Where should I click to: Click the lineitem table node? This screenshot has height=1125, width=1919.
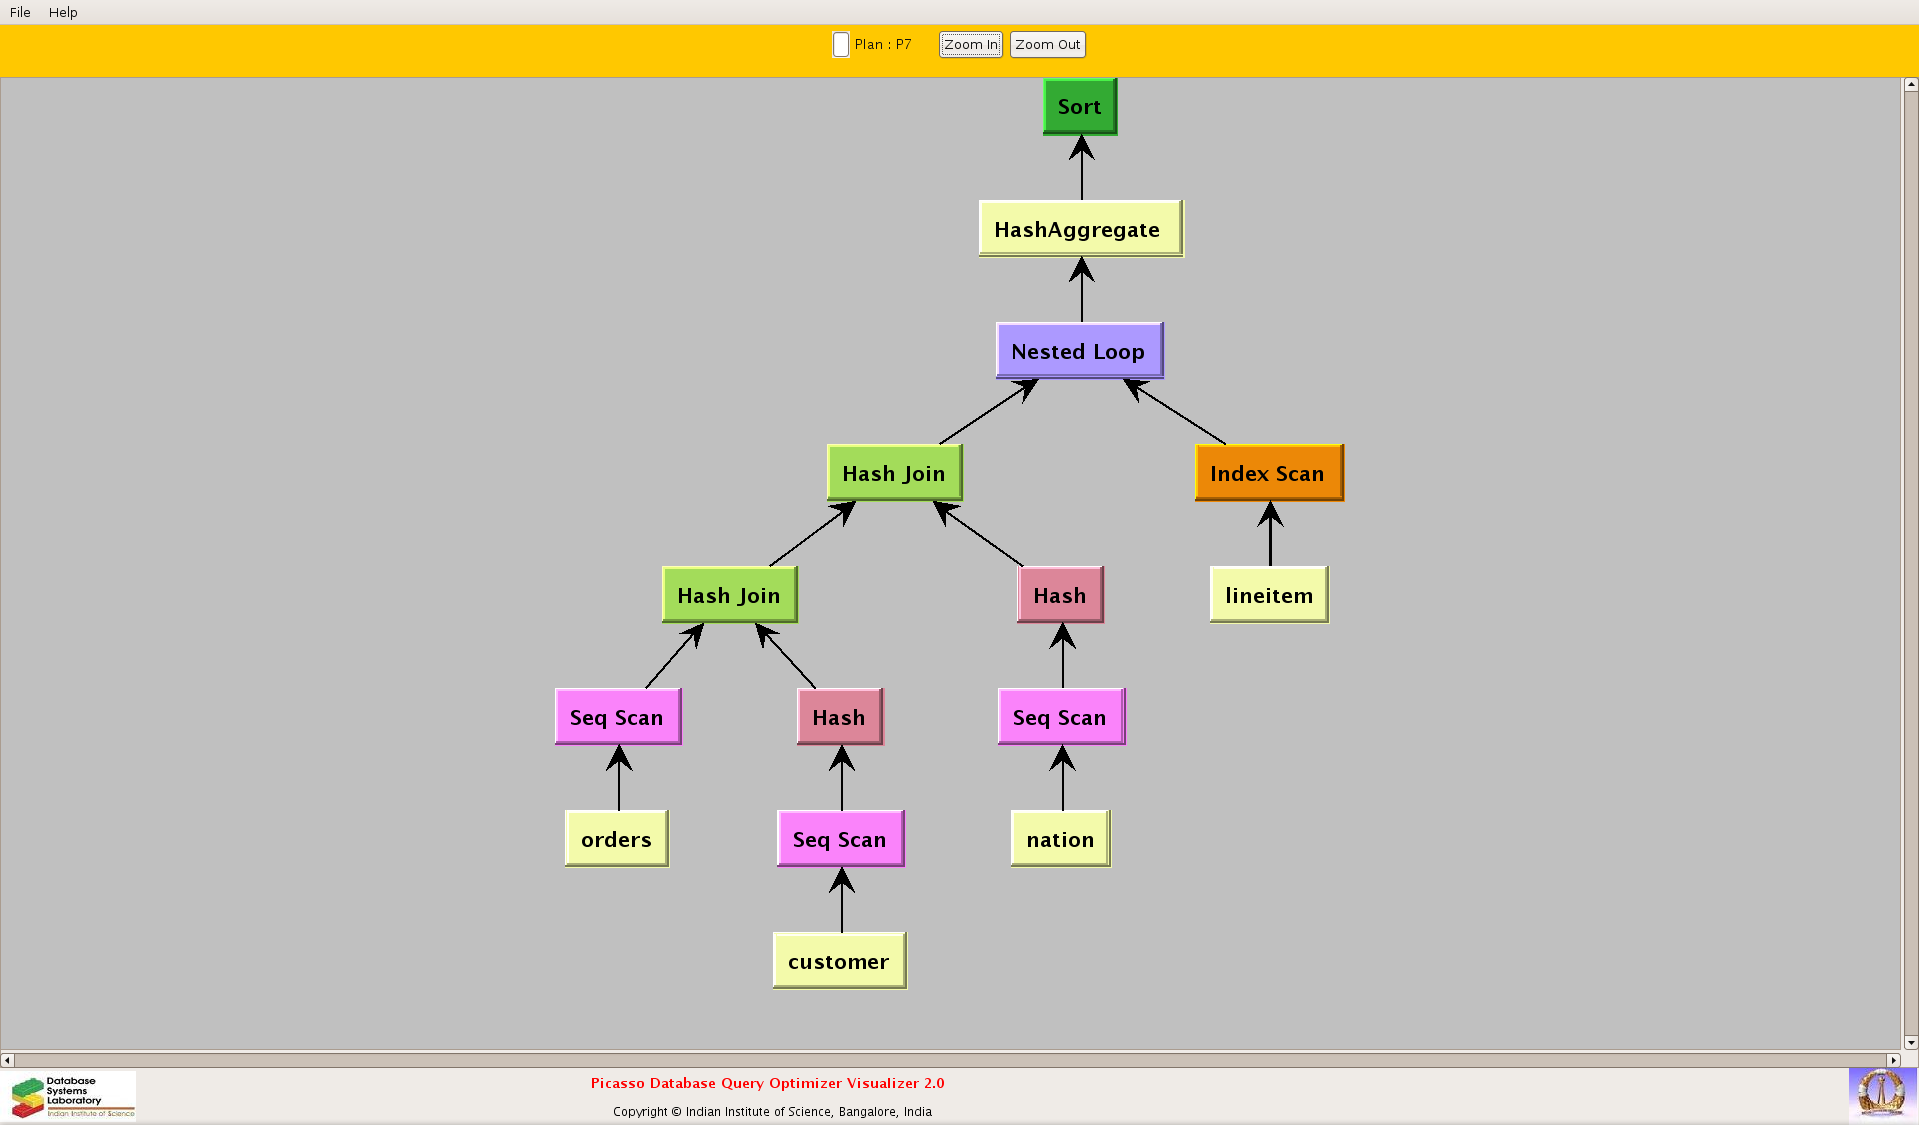click(1268, 595)
